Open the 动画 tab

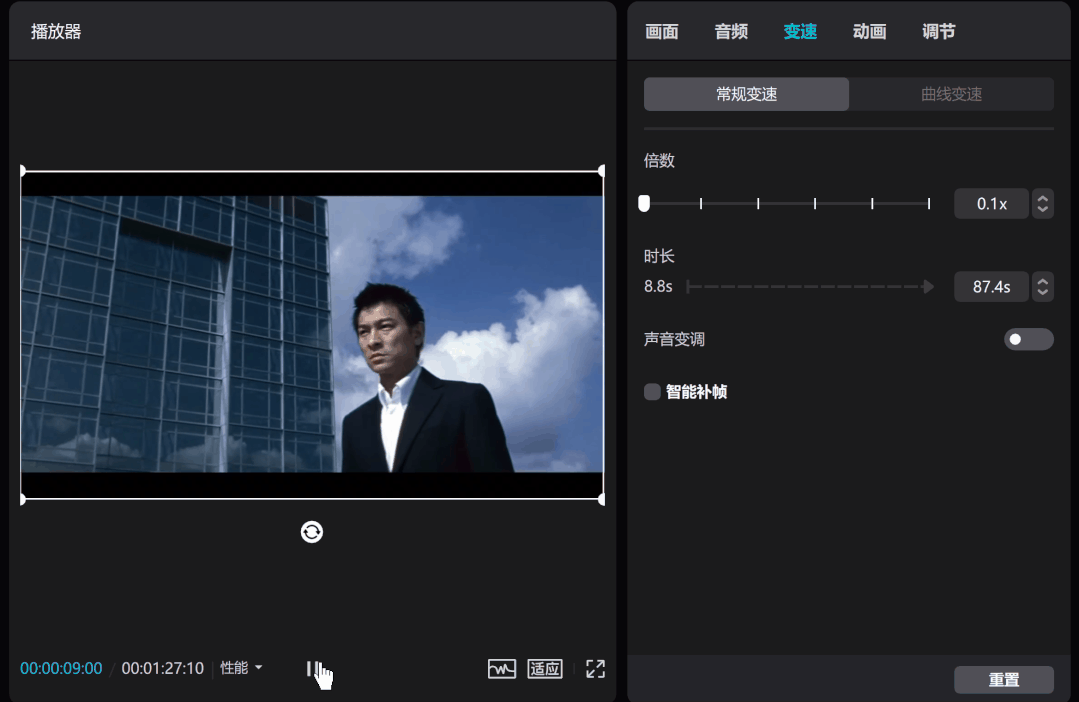869,32
